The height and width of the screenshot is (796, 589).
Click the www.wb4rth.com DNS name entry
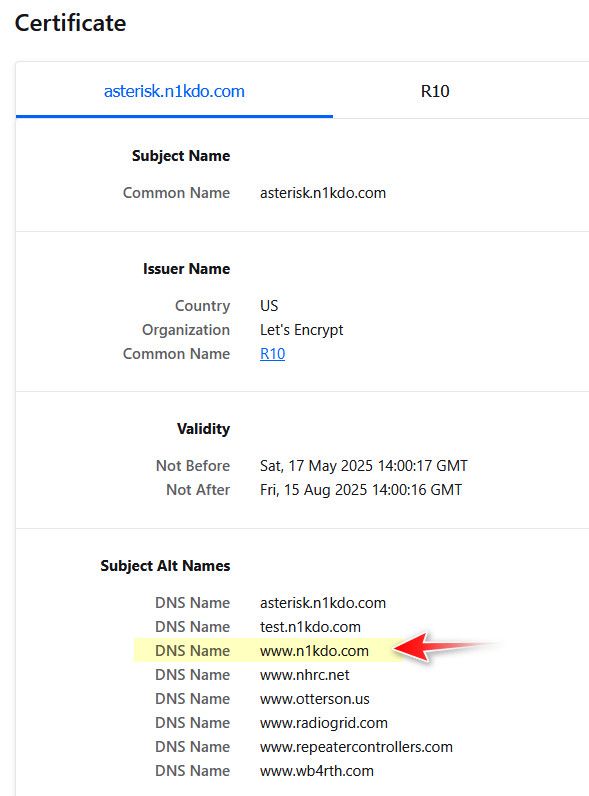click(317, 771)
